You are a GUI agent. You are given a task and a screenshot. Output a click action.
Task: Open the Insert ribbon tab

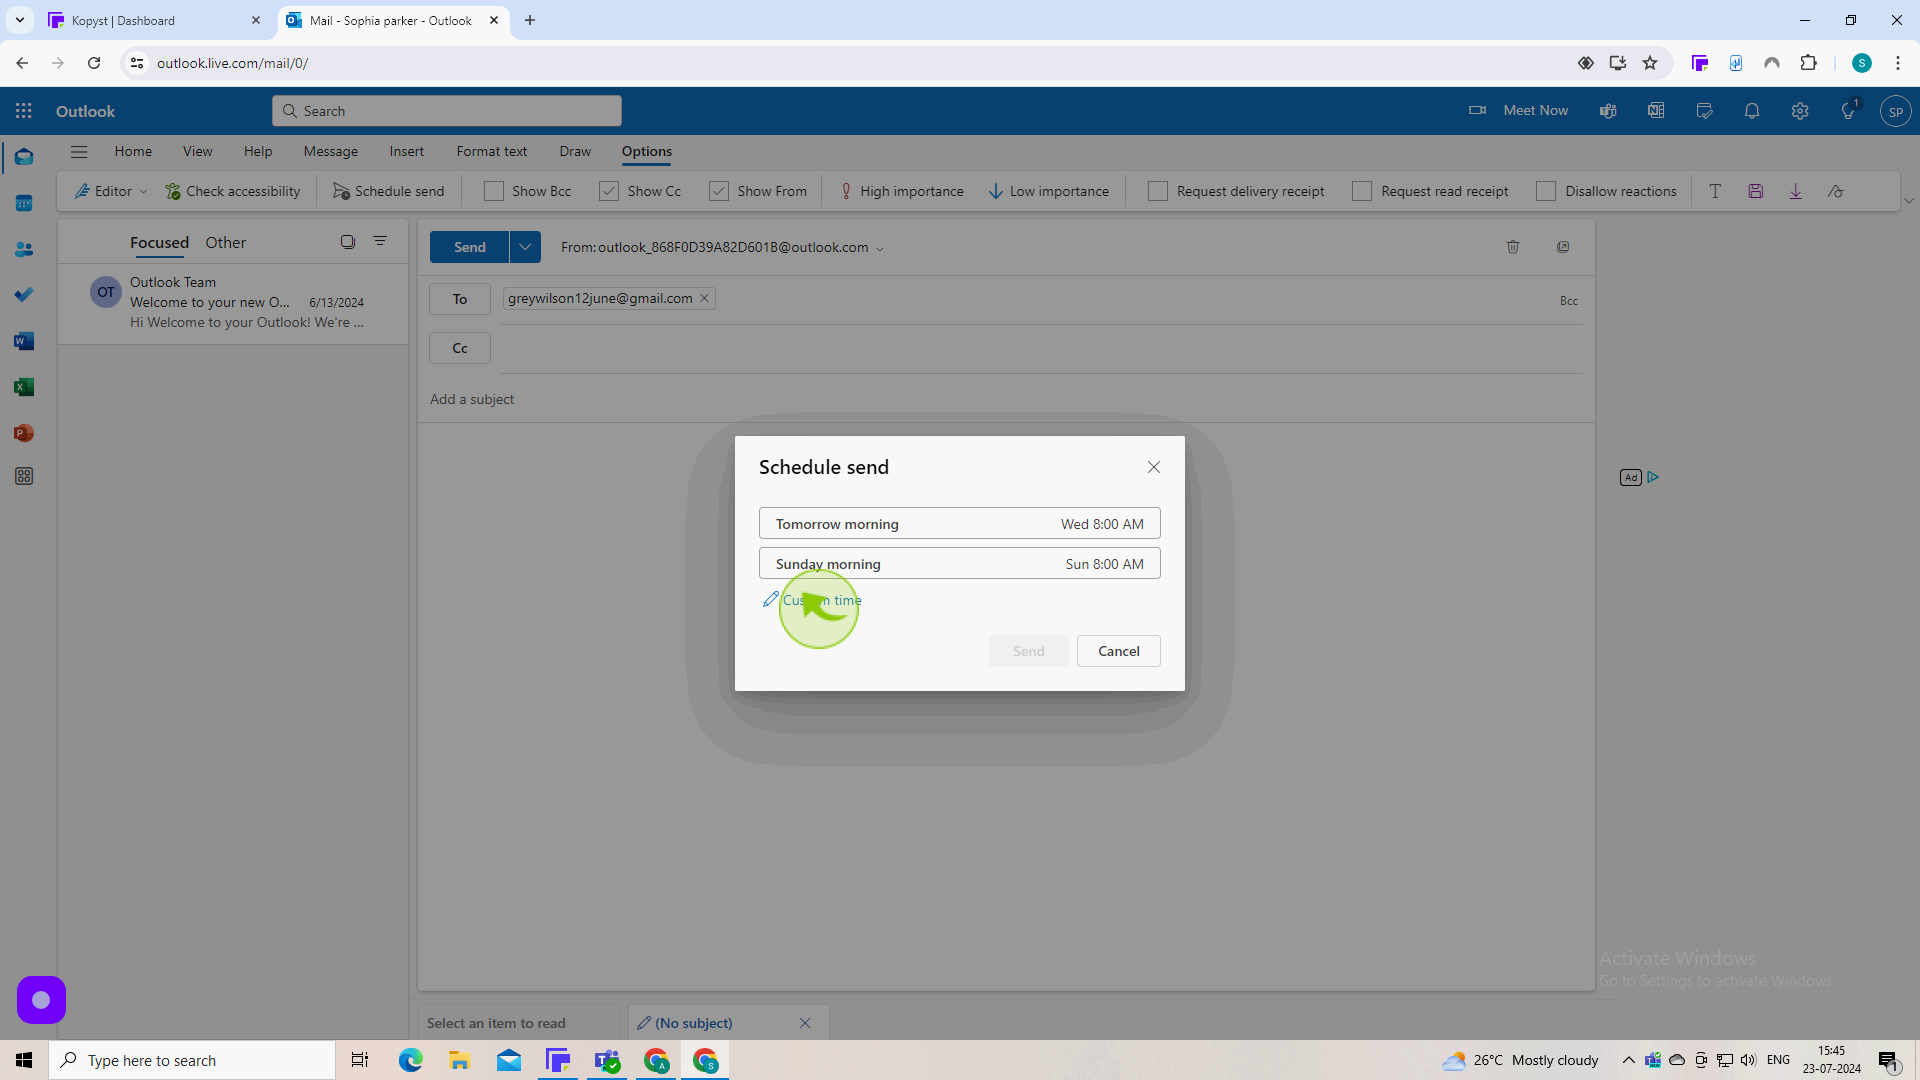tap(407, 152)
